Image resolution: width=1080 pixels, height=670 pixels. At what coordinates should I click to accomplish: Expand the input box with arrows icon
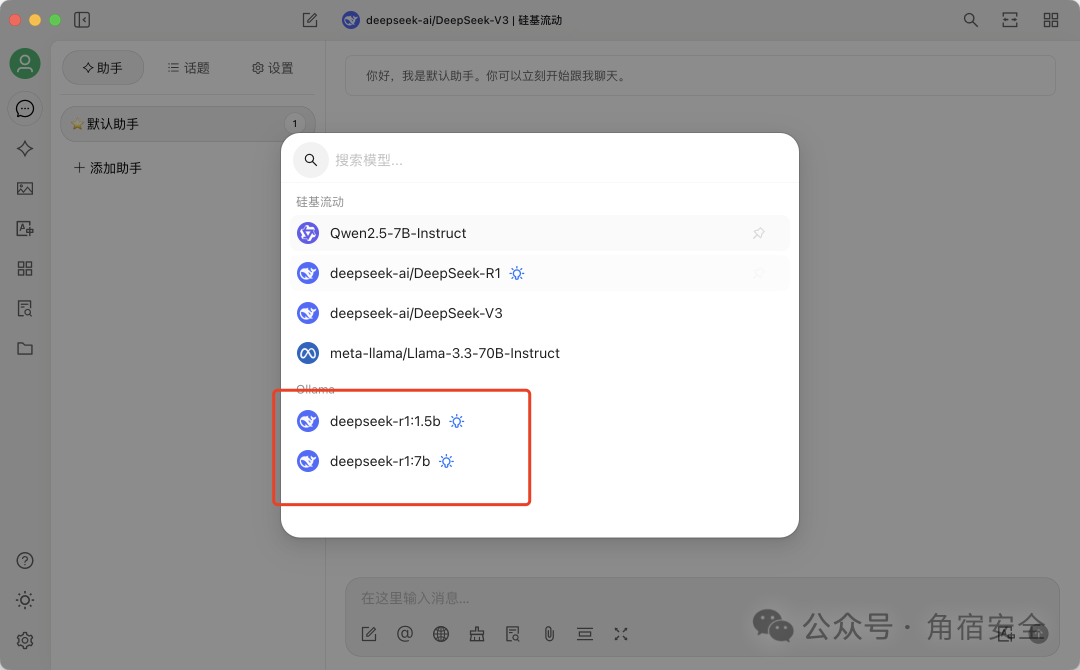(621, 634)
